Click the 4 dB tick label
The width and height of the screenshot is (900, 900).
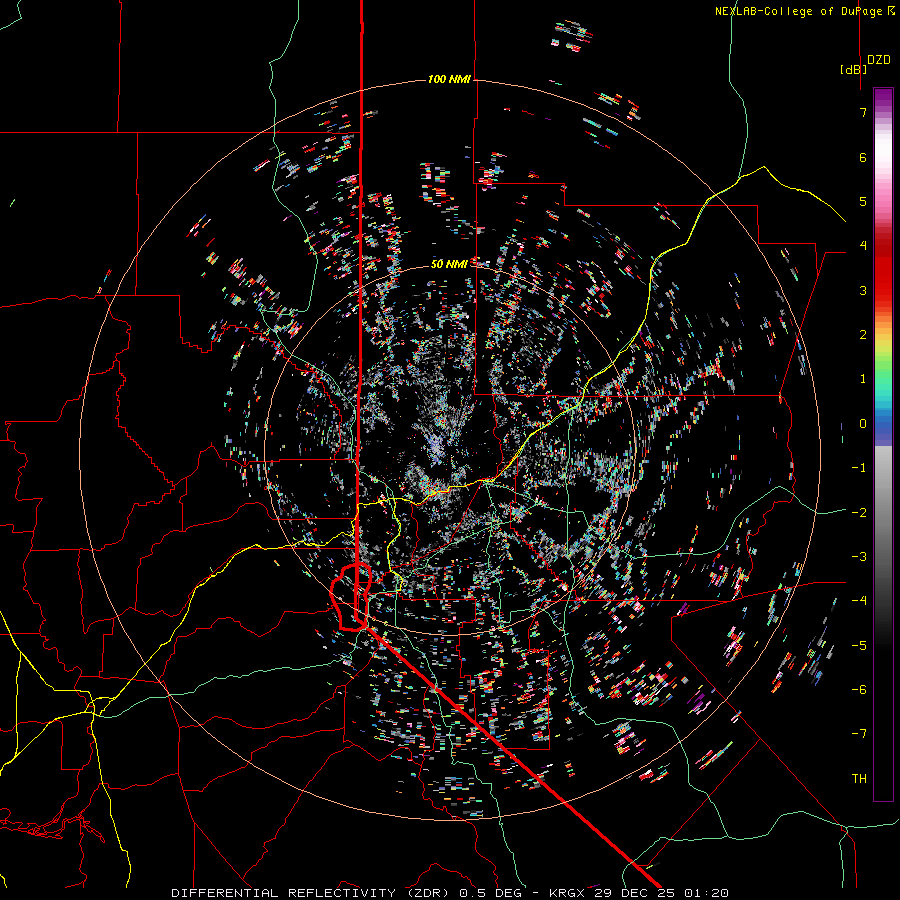point(863,246)
